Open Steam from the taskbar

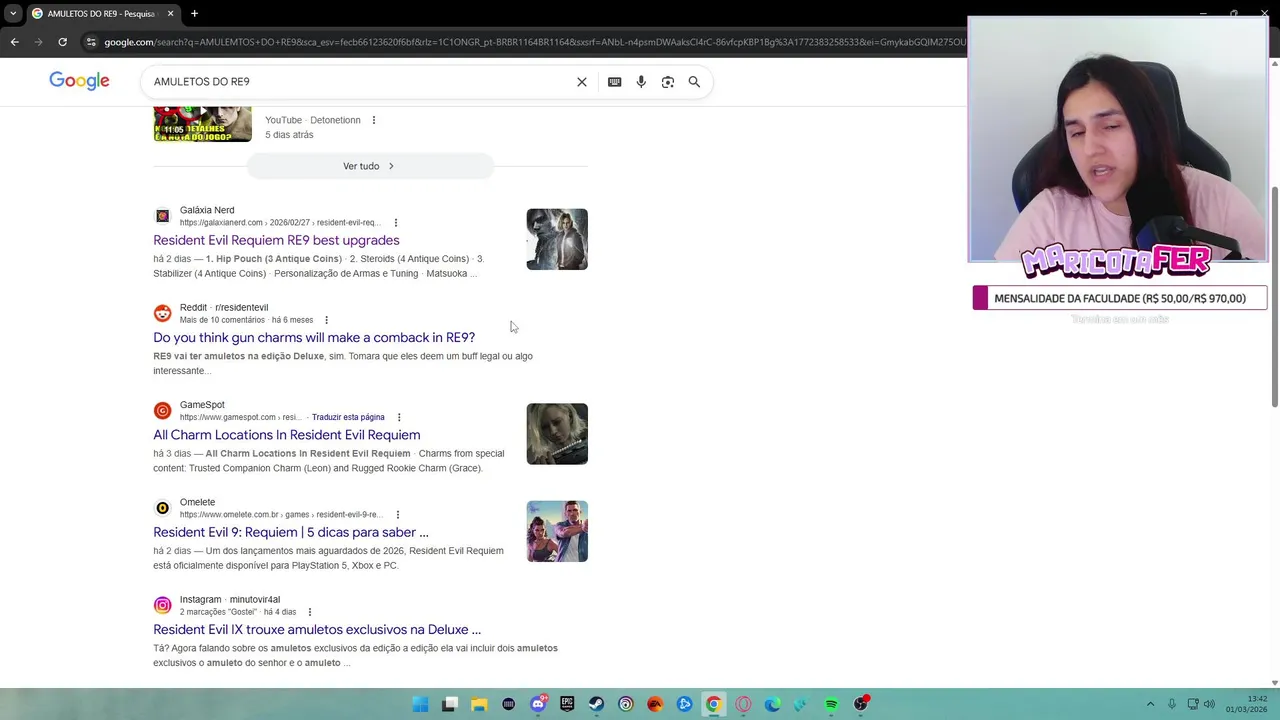coord(596,704)
